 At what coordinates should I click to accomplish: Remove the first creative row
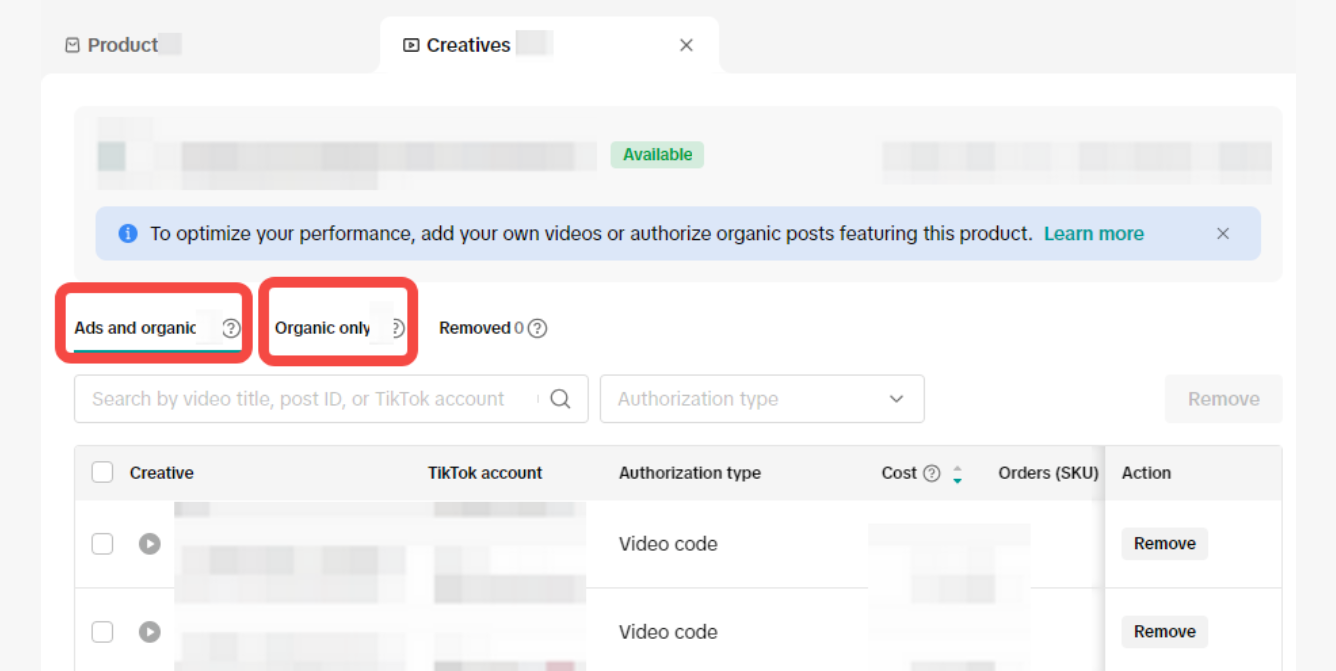1164,544
